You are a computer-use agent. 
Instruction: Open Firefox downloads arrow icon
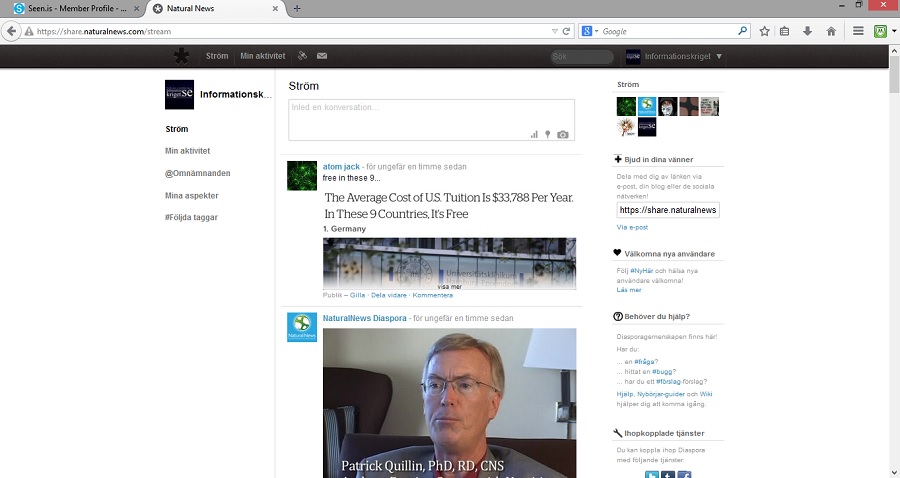pos(807,31)
